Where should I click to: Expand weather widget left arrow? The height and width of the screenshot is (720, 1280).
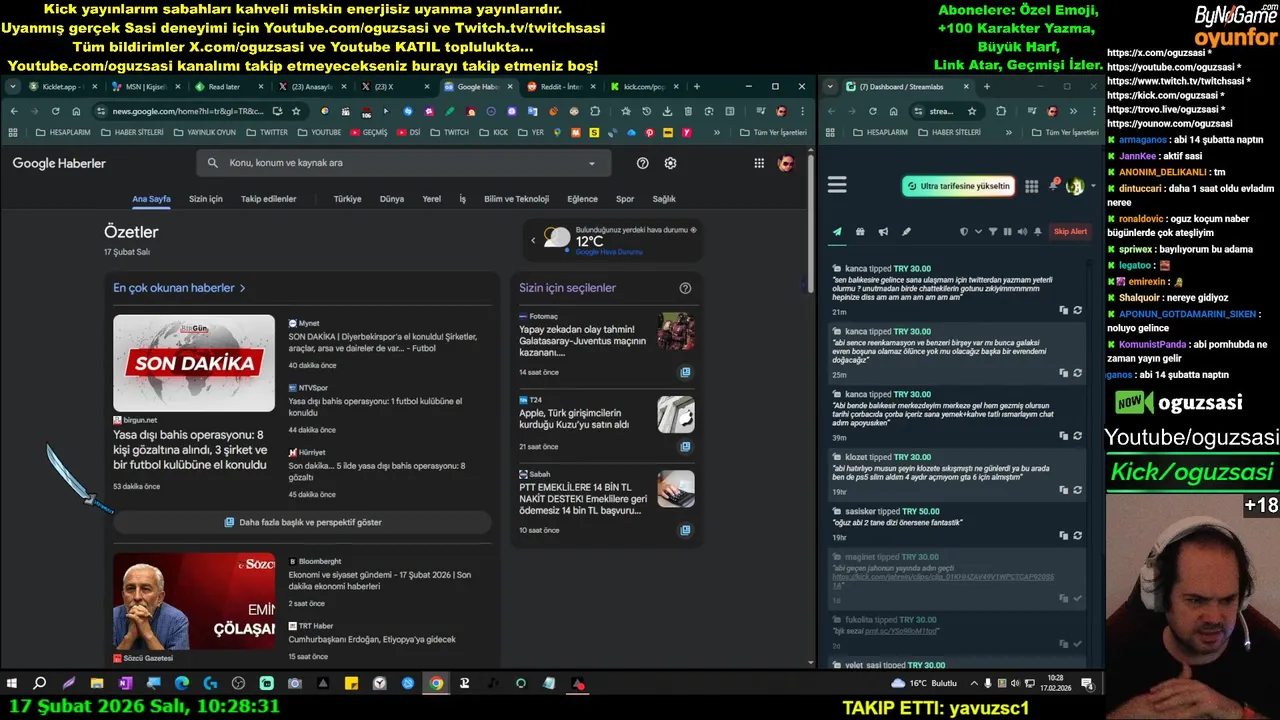[533, 240]
